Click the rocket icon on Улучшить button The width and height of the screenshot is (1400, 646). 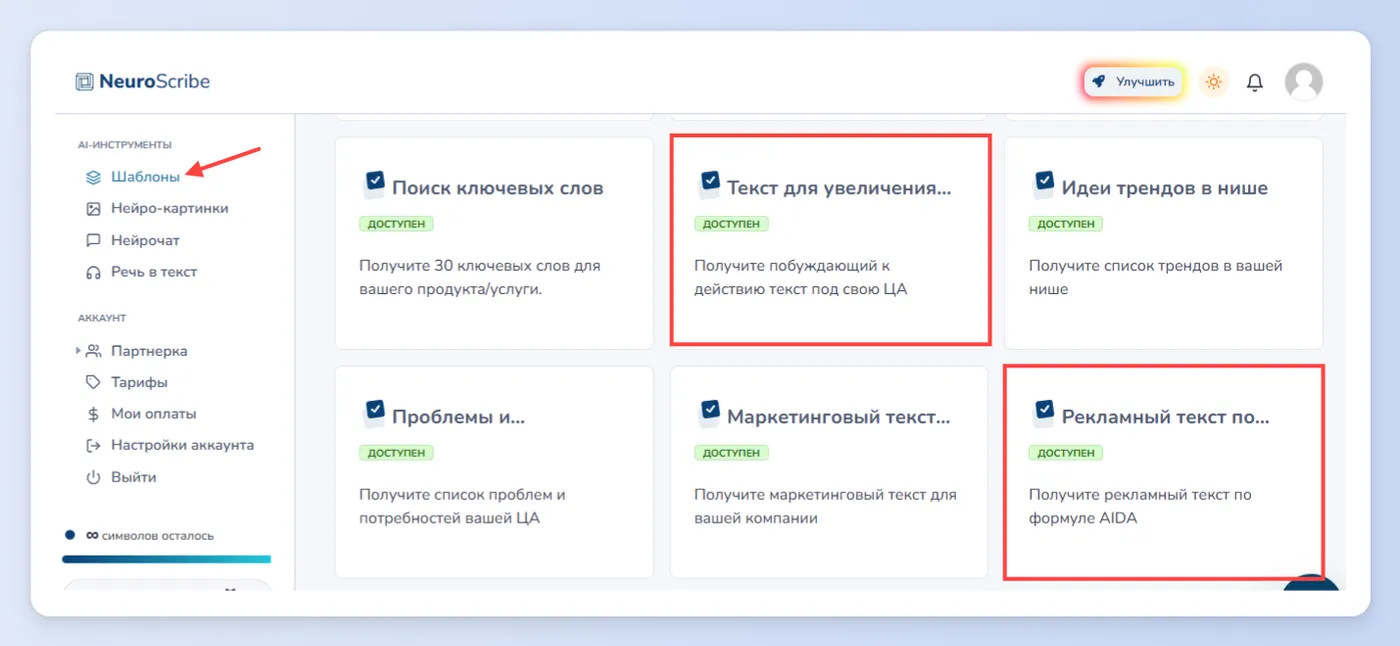coord(1099,82)
